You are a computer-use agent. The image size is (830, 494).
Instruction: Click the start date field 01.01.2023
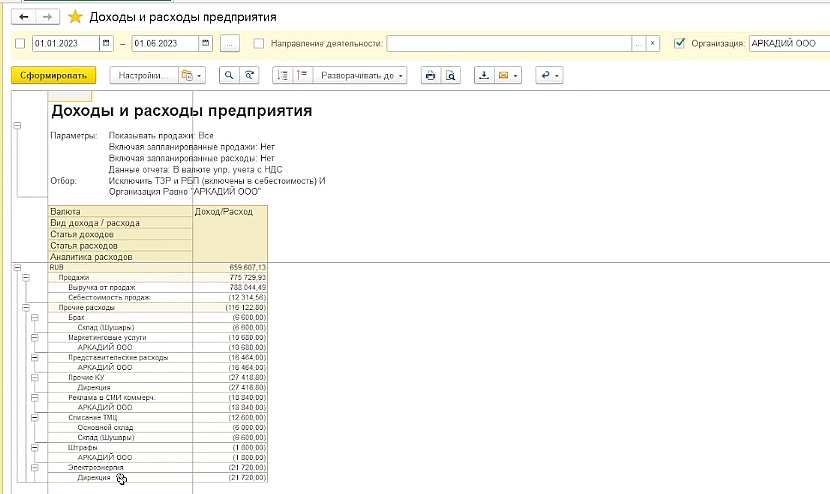click(66, 43)
